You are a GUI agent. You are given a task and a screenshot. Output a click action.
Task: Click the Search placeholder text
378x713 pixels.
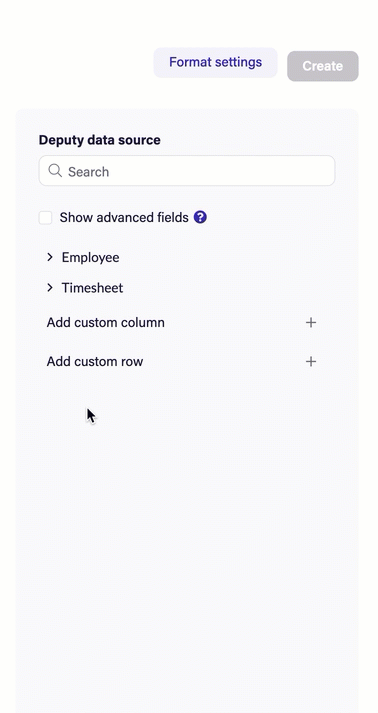coord(89,171)
